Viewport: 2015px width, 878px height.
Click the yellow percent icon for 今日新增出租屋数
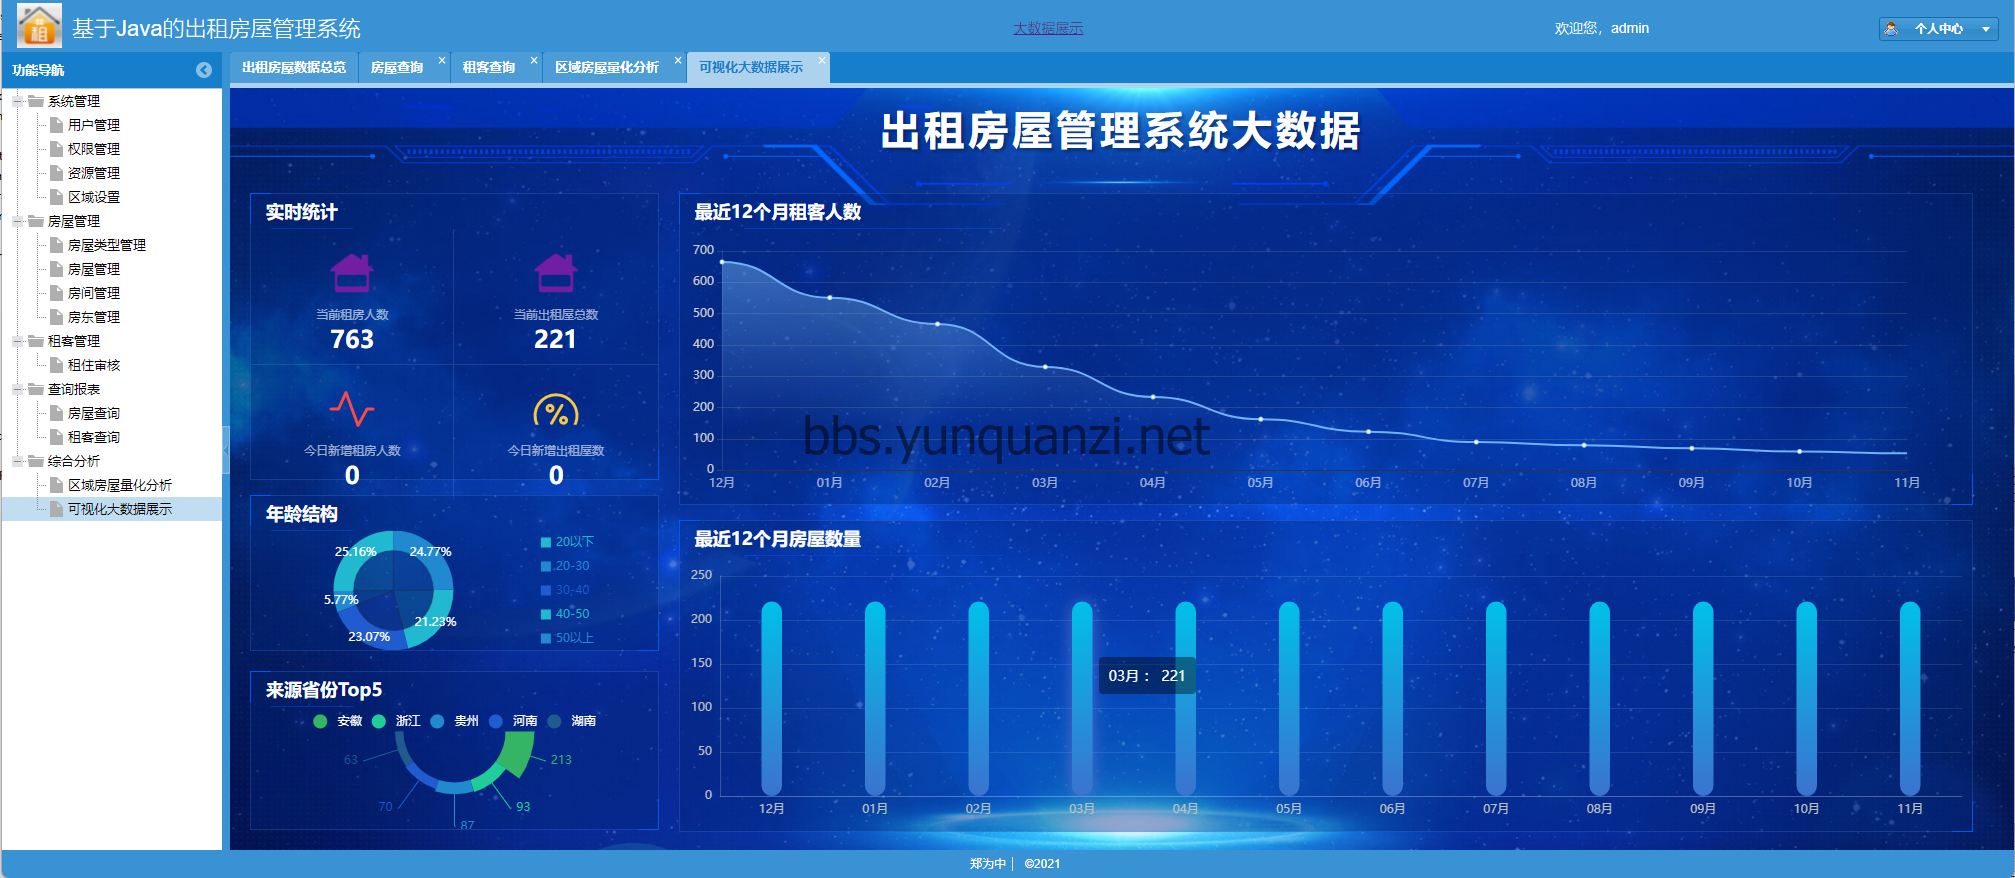[556, 411]
